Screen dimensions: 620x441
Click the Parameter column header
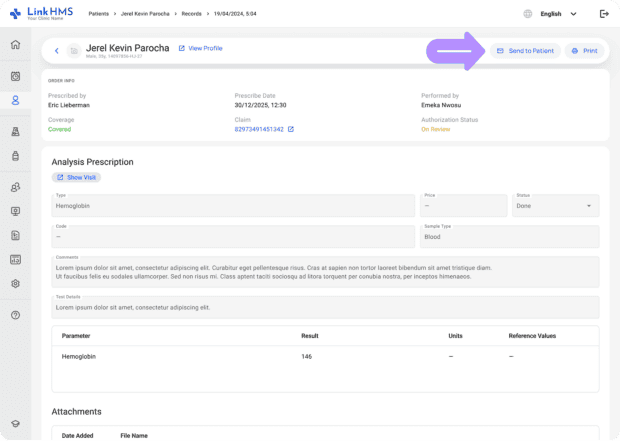tap(76, 336)
